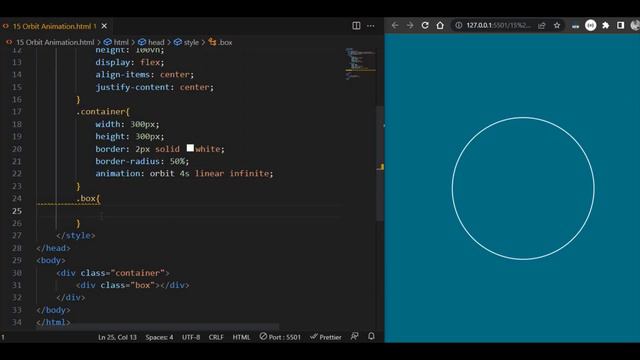
Task: Select the head breadcrumb segment
Action: tap(151, 42)
